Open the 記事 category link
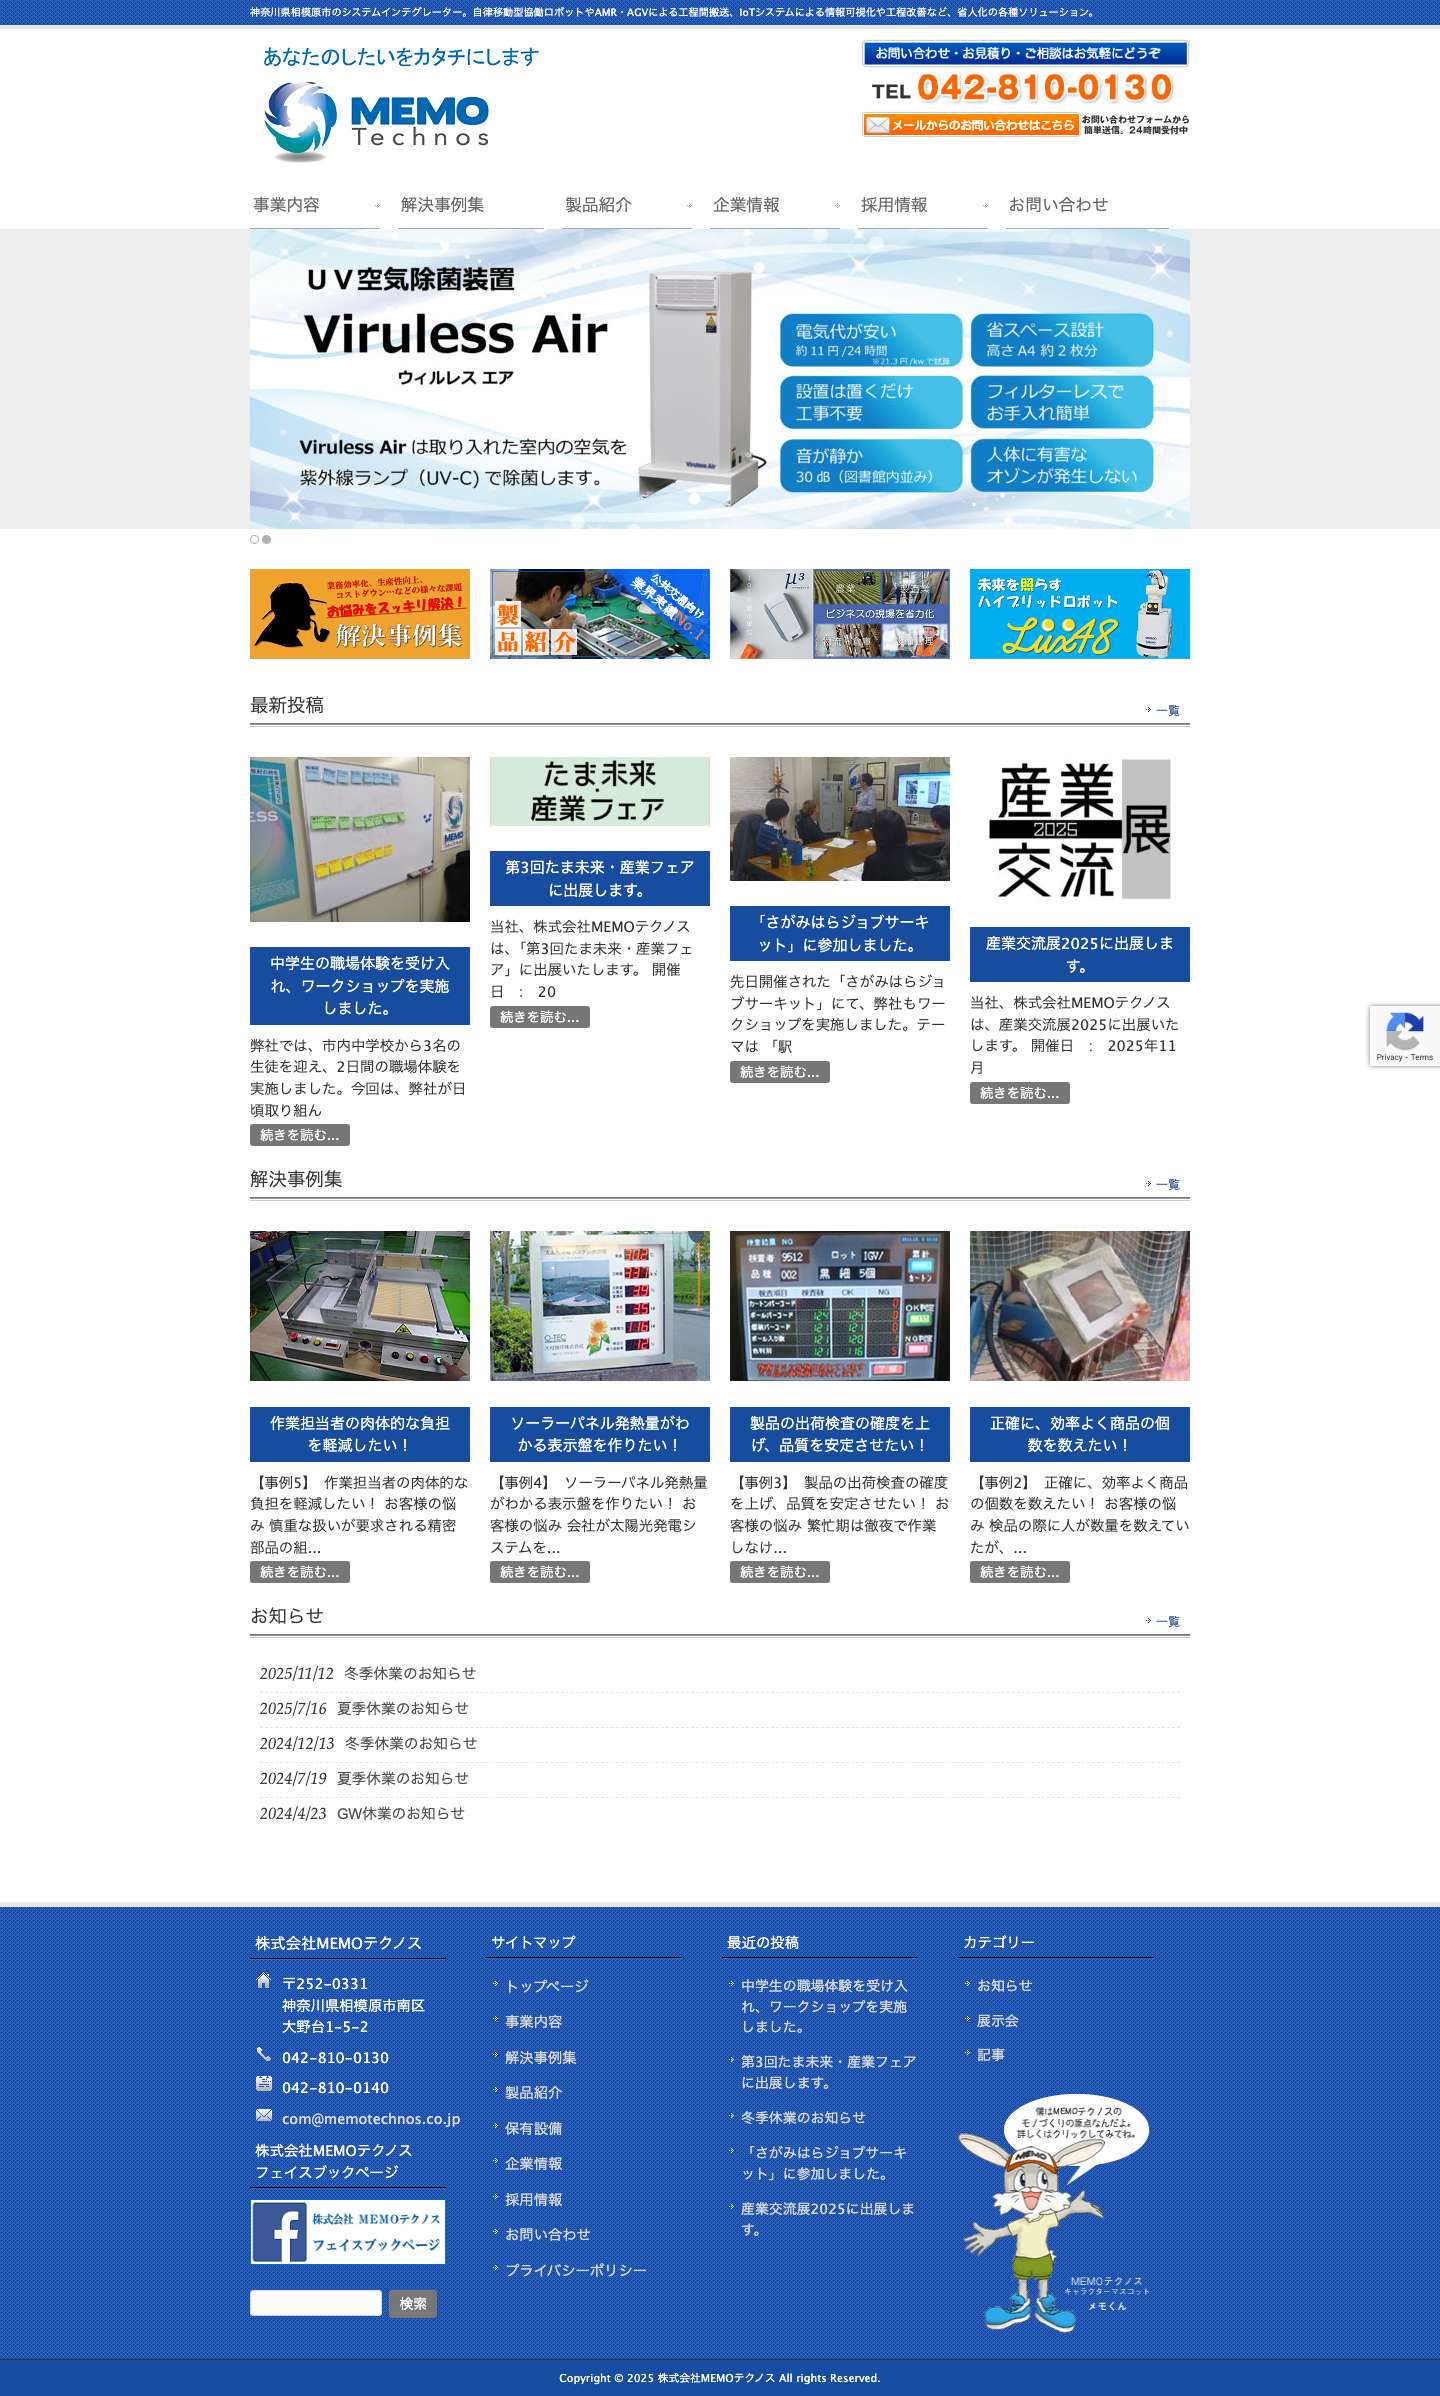The image size is (1440, 2396). pos(990,2054)
